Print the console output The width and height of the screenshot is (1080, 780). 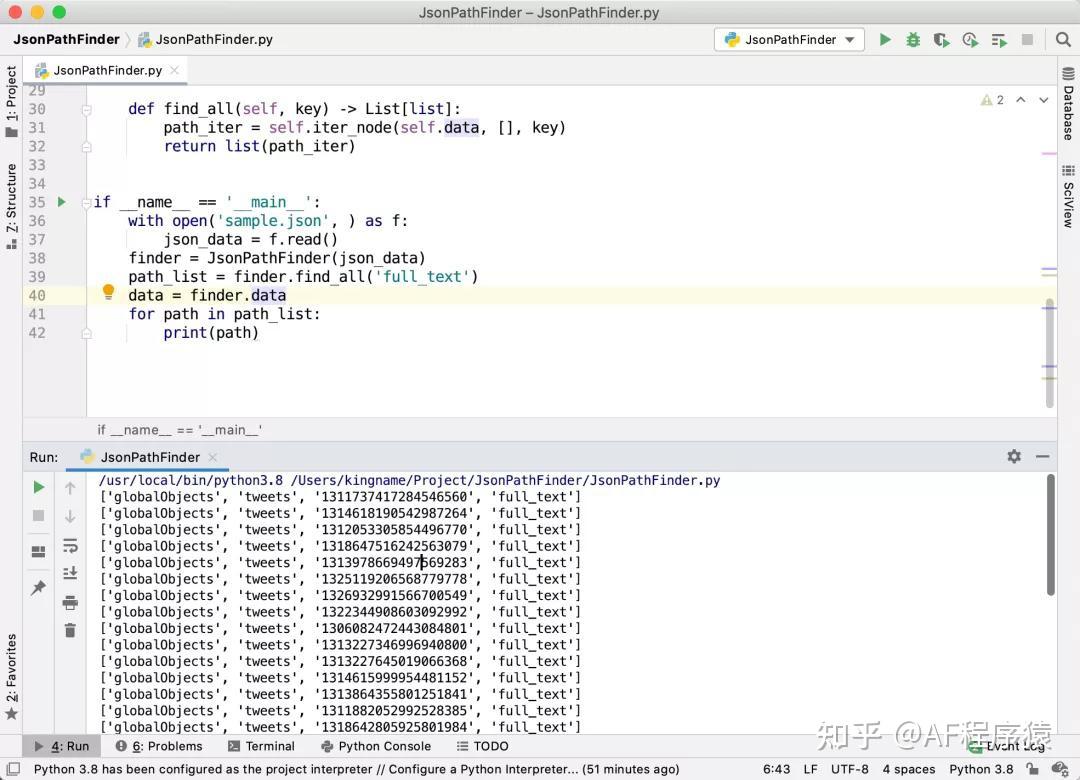[x=70, y=601]
